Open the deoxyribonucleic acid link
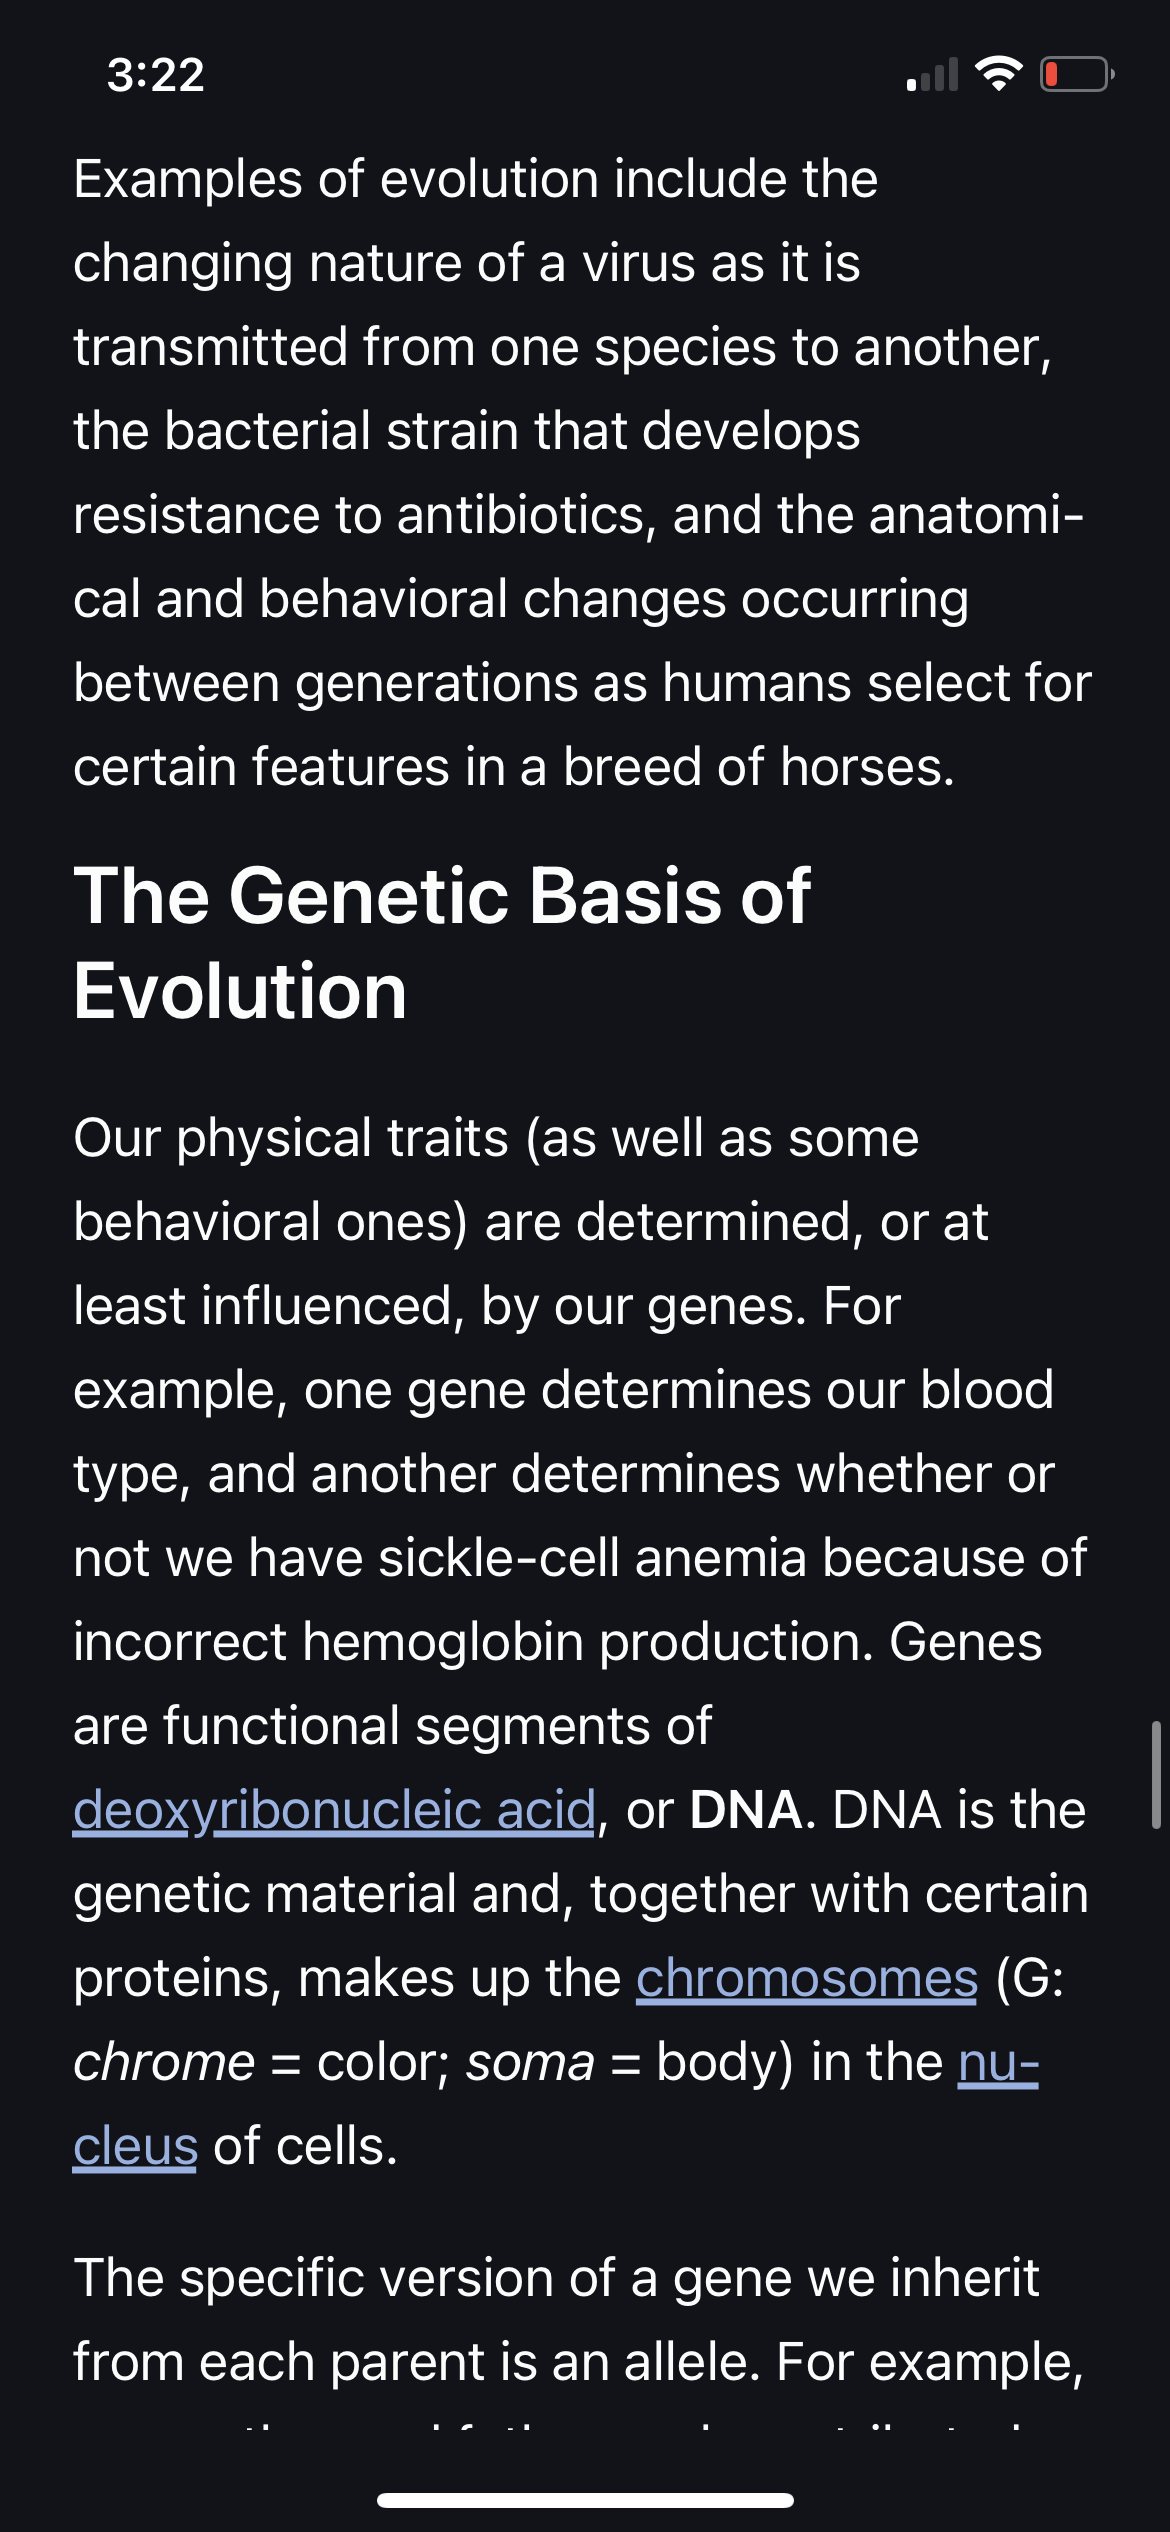 334,1811
